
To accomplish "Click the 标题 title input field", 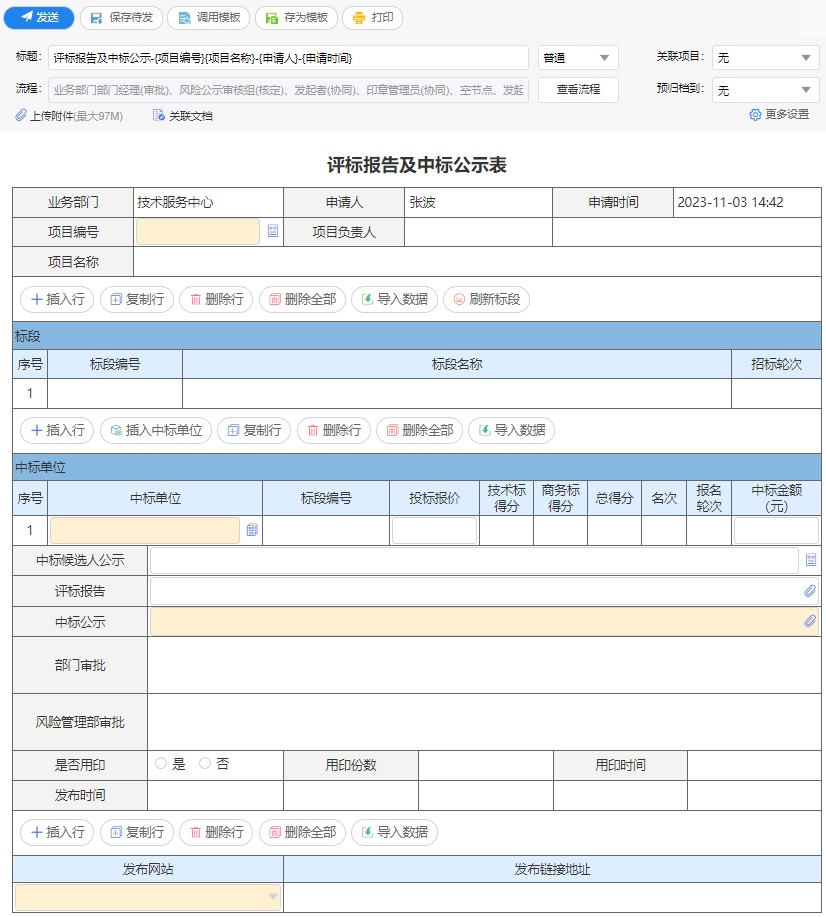I will coord(288,58).
